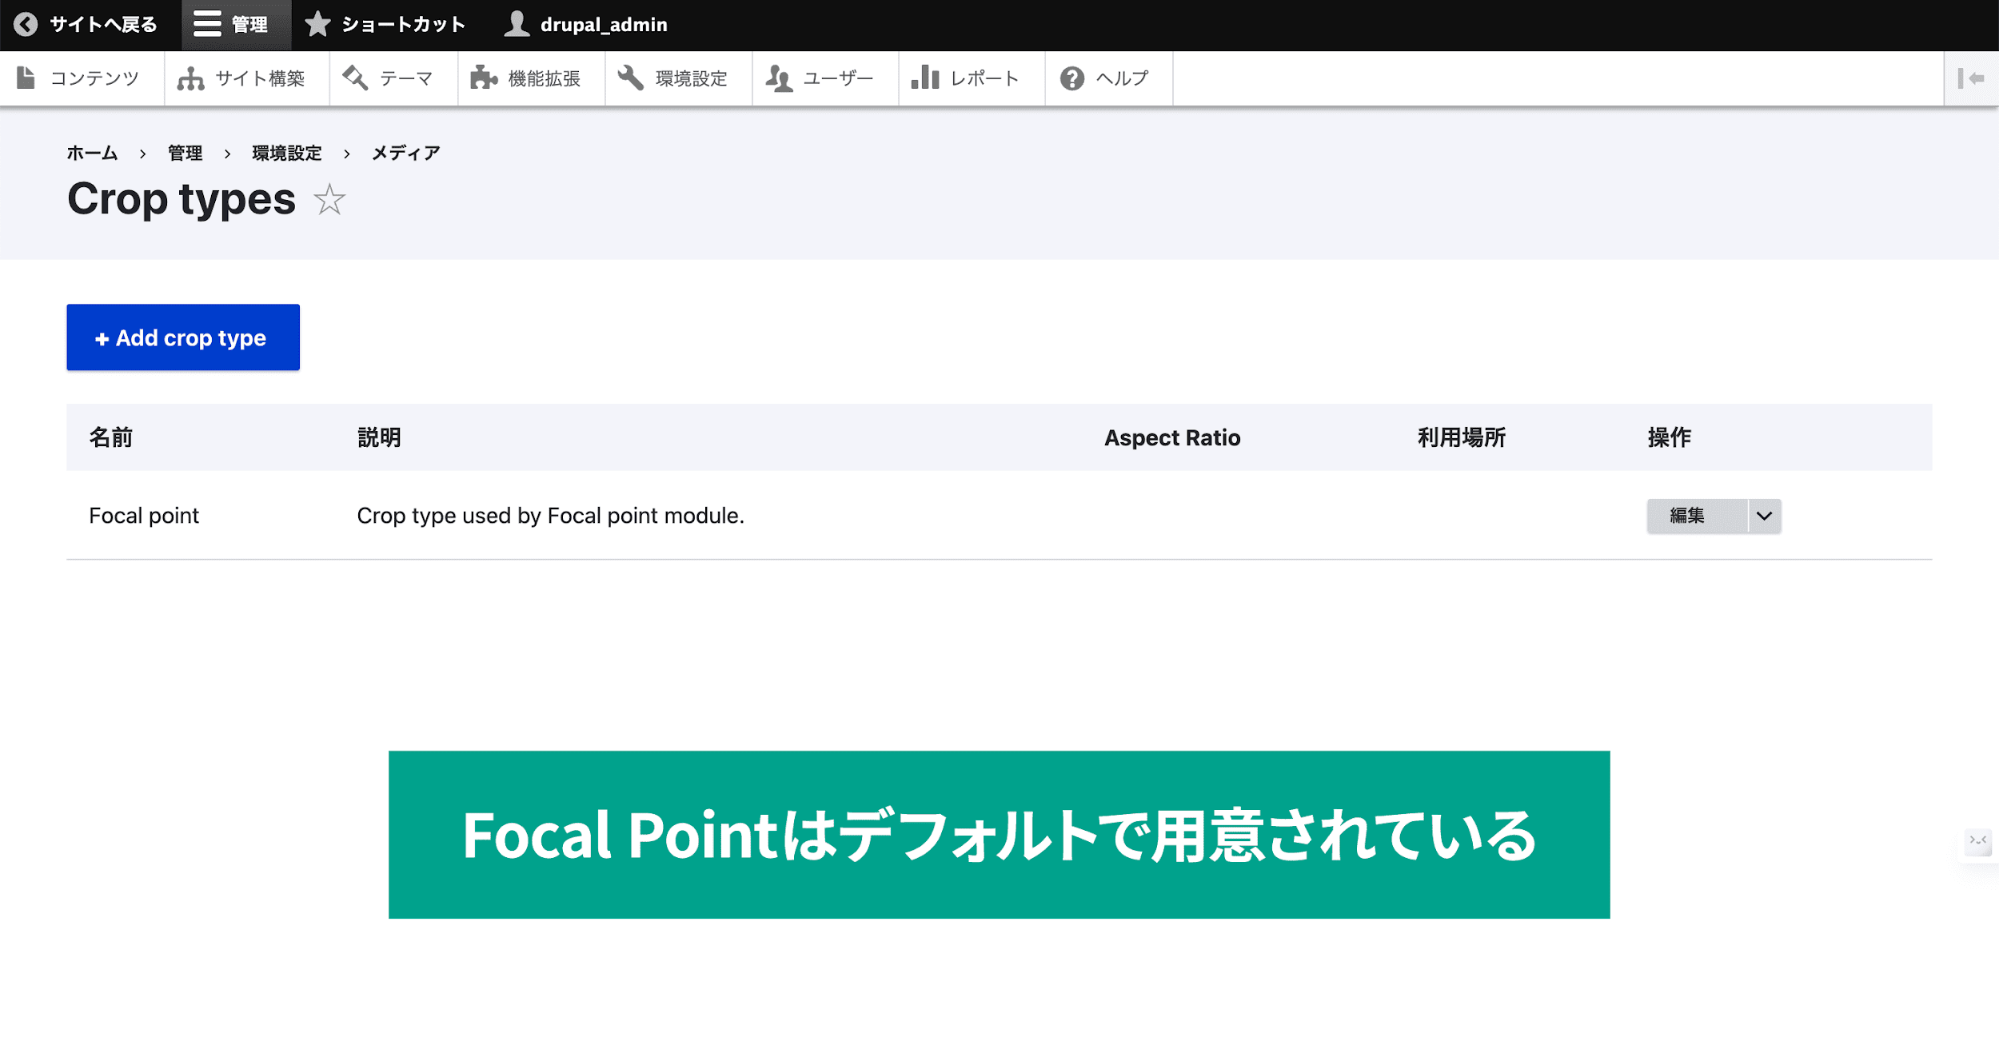1999x1042 pixels.
Task: Expand the operations dropdown arrow beside 編集
Action: click(x=1764, y=516)
